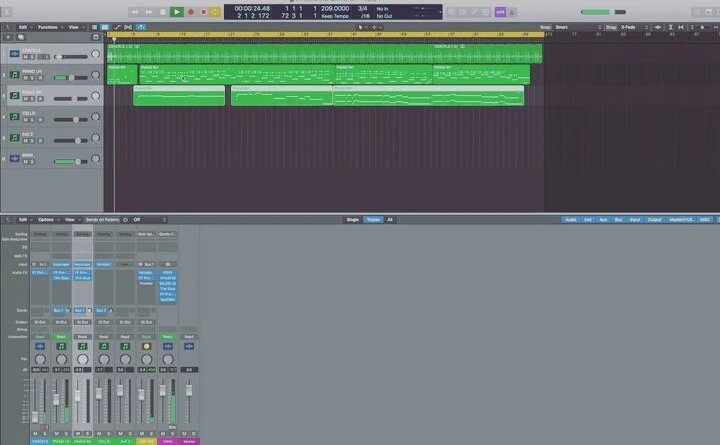Solo the Inst 2 track in the track header
This screenshot has height=445, width=720.
coord(33,141)
